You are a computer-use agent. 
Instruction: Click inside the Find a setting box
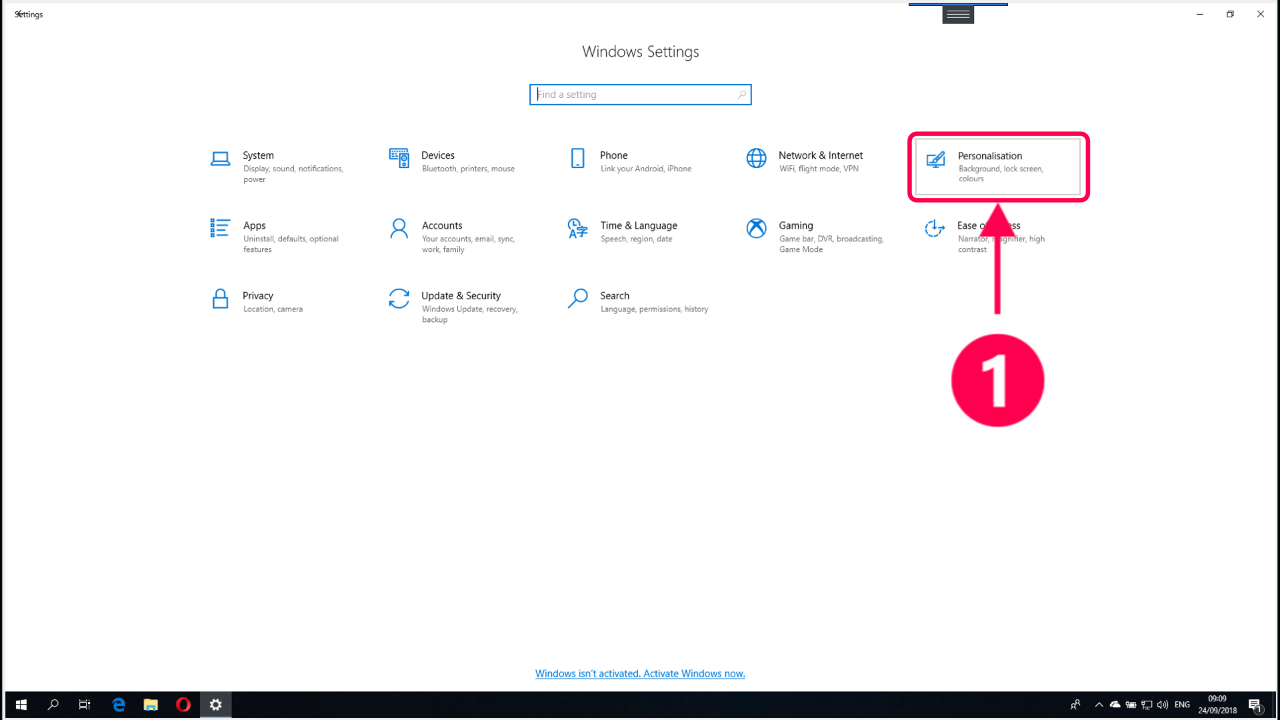coord(640,94)
